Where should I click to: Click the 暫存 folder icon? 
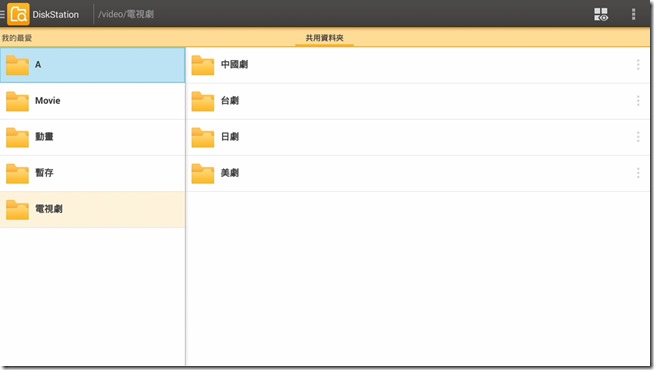coord(18,174)
